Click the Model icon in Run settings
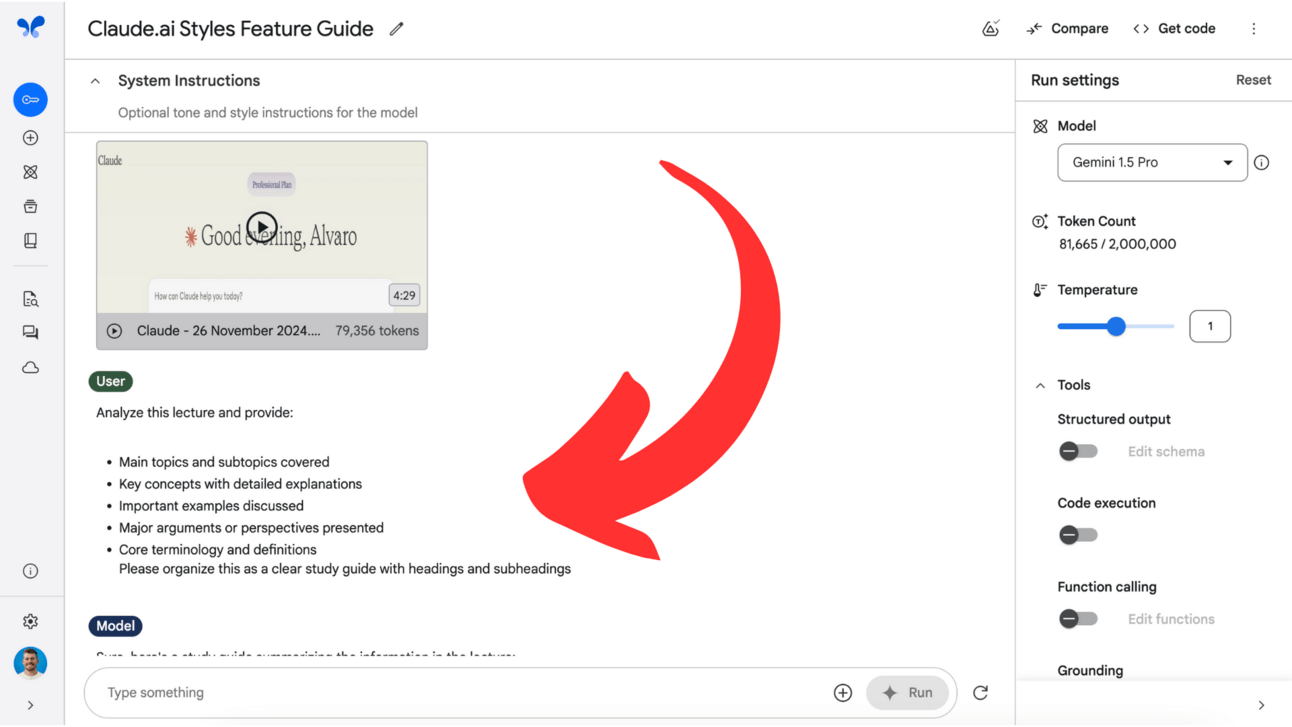Screen dimensions: 1292x727 [x=1040, y=126]
